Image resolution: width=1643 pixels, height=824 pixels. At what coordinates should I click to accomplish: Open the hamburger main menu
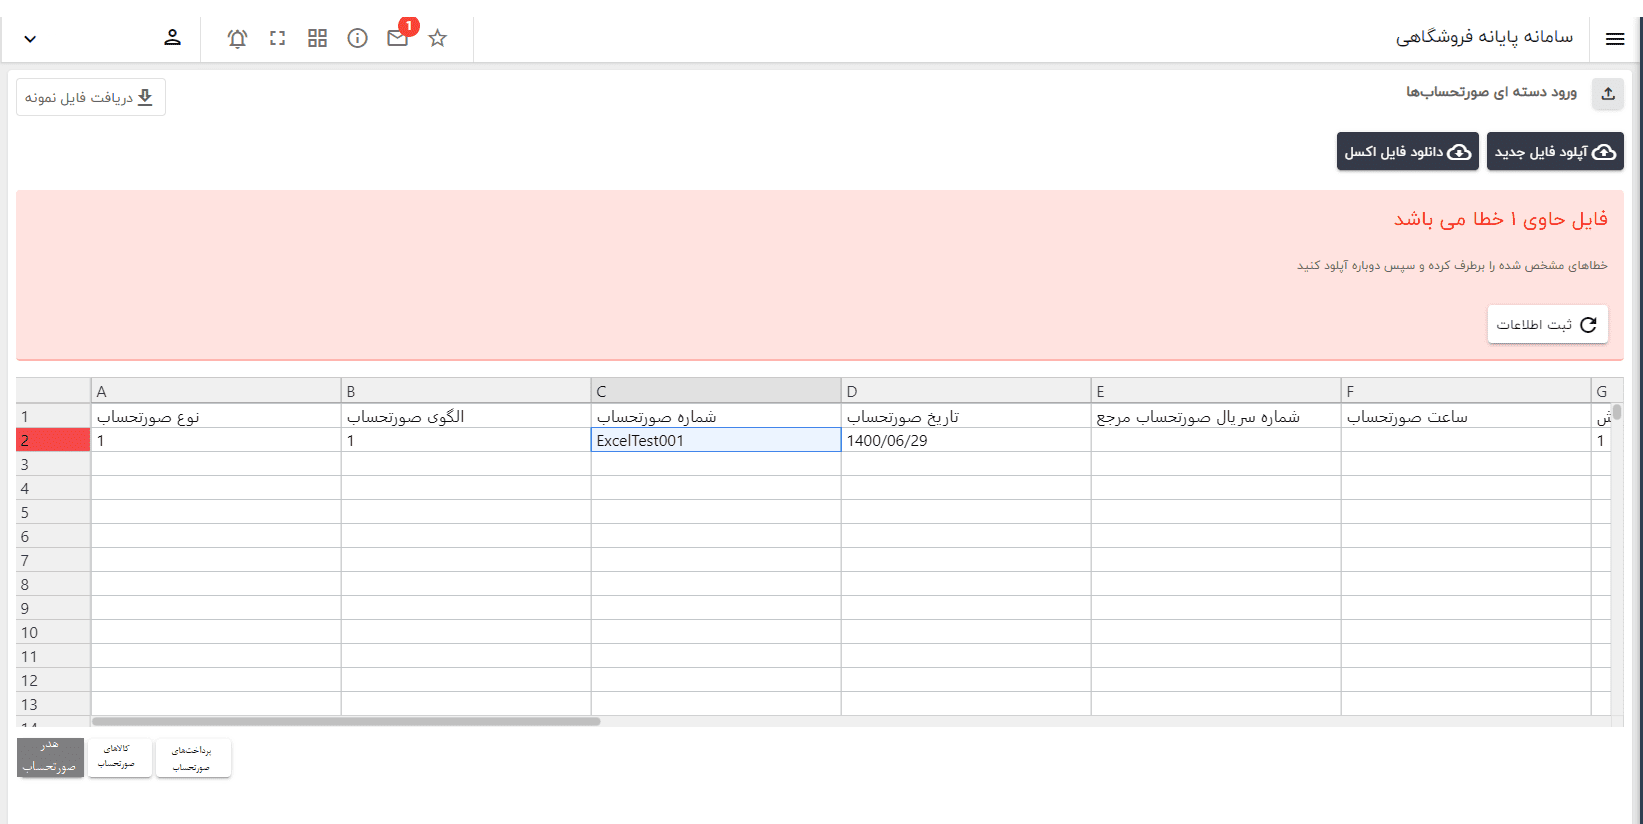[1614, 39]
